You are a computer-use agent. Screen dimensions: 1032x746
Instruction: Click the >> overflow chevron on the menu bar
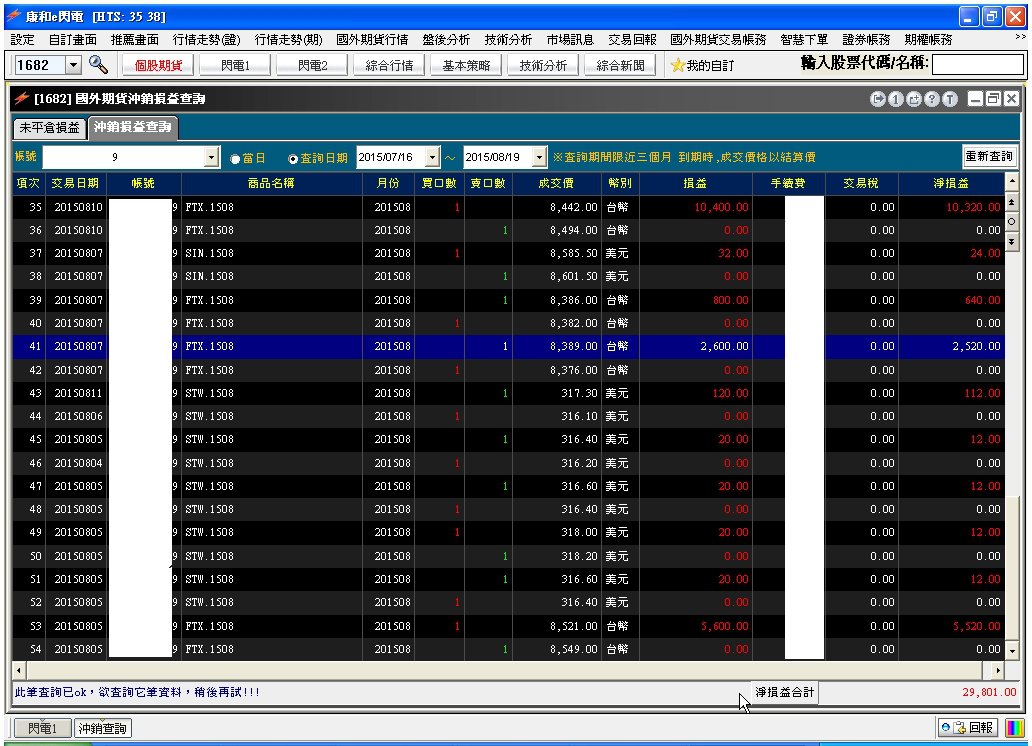[1021, 38]
